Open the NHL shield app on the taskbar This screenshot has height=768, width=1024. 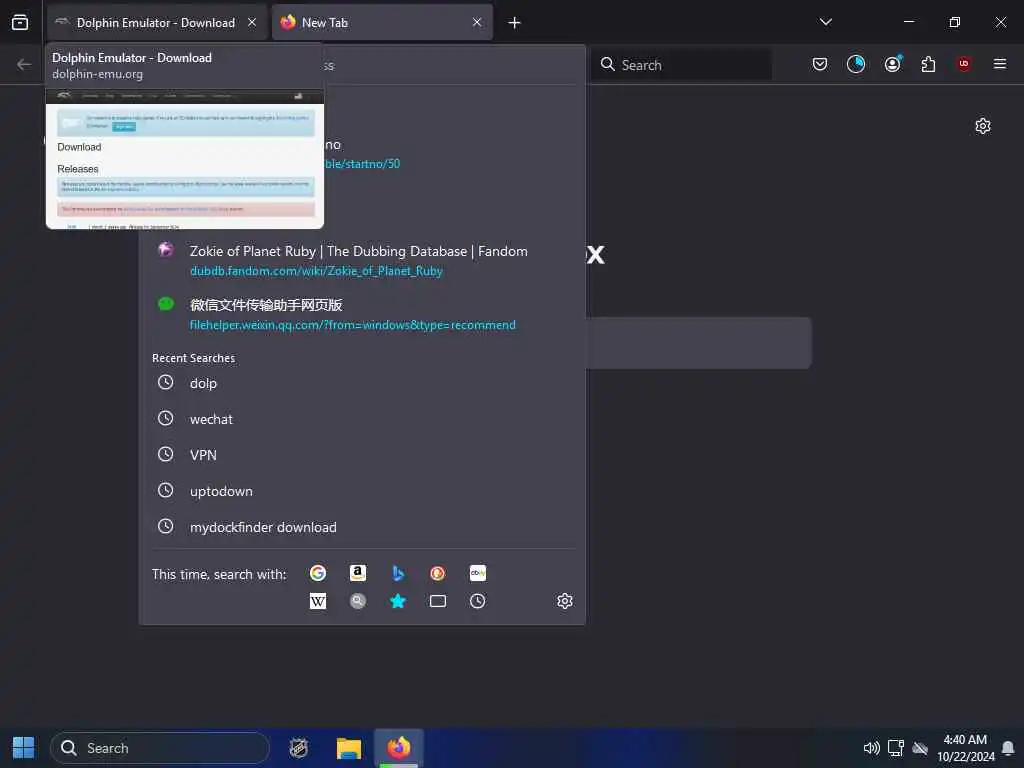click(x=298, y=748)
